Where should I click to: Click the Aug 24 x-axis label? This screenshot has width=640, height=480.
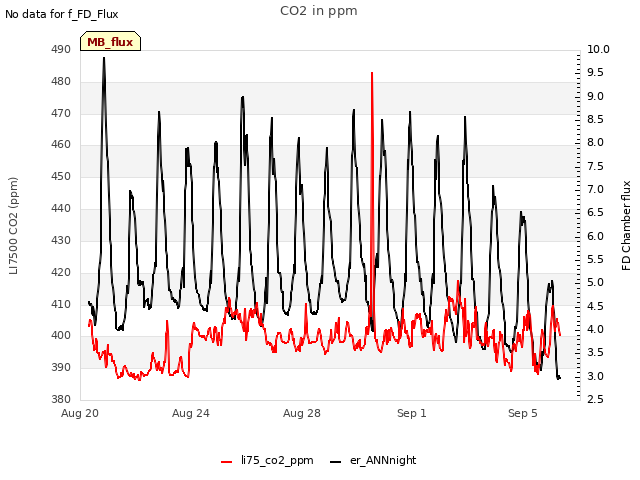(191, 413)
